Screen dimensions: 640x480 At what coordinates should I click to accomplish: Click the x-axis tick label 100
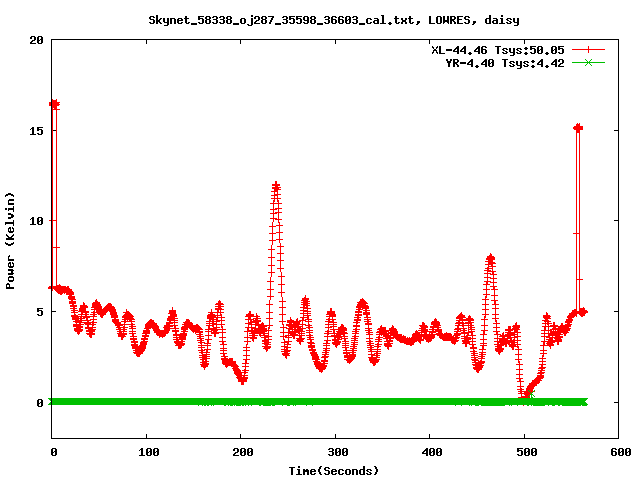[149, 452]
